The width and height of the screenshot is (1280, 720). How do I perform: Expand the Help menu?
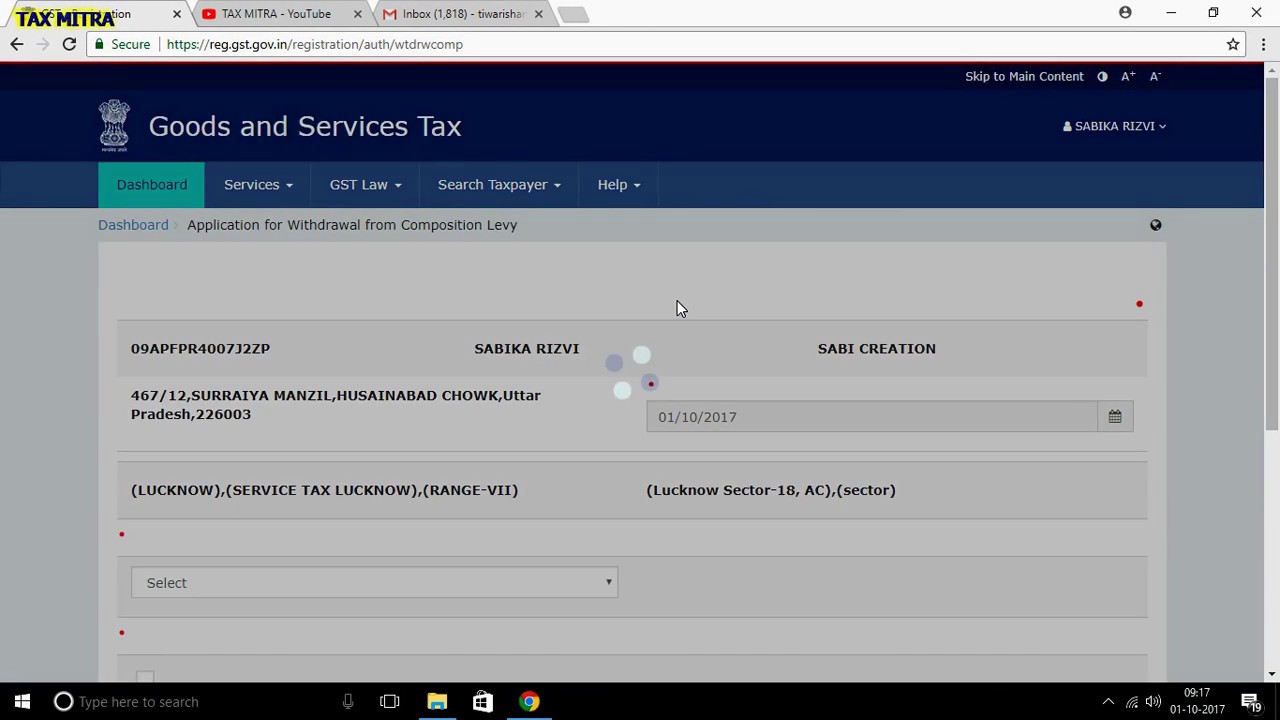coord(619,185)
